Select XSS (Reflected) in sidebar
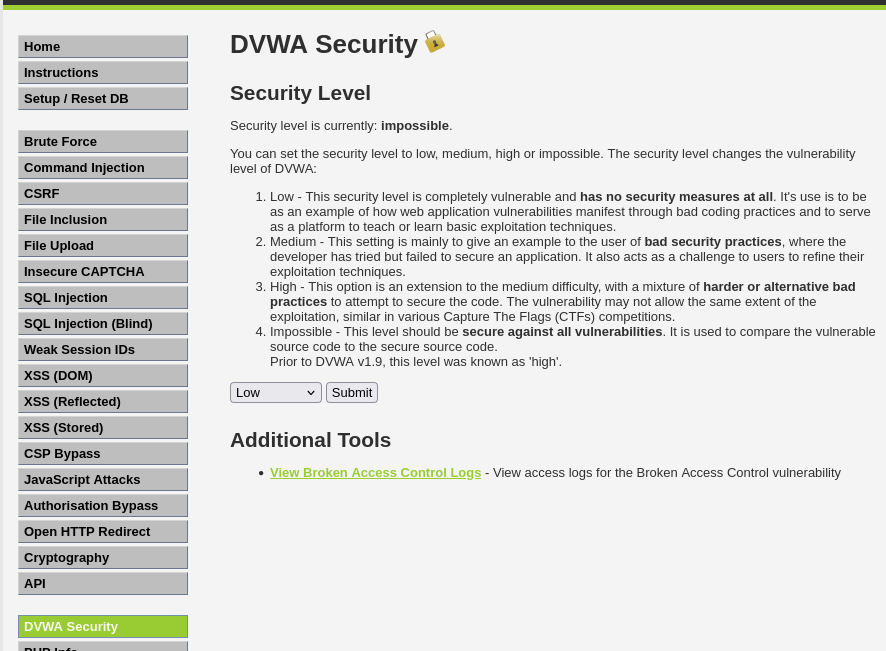Viewport: 886px width, 651px height. [x=103, y=401]
